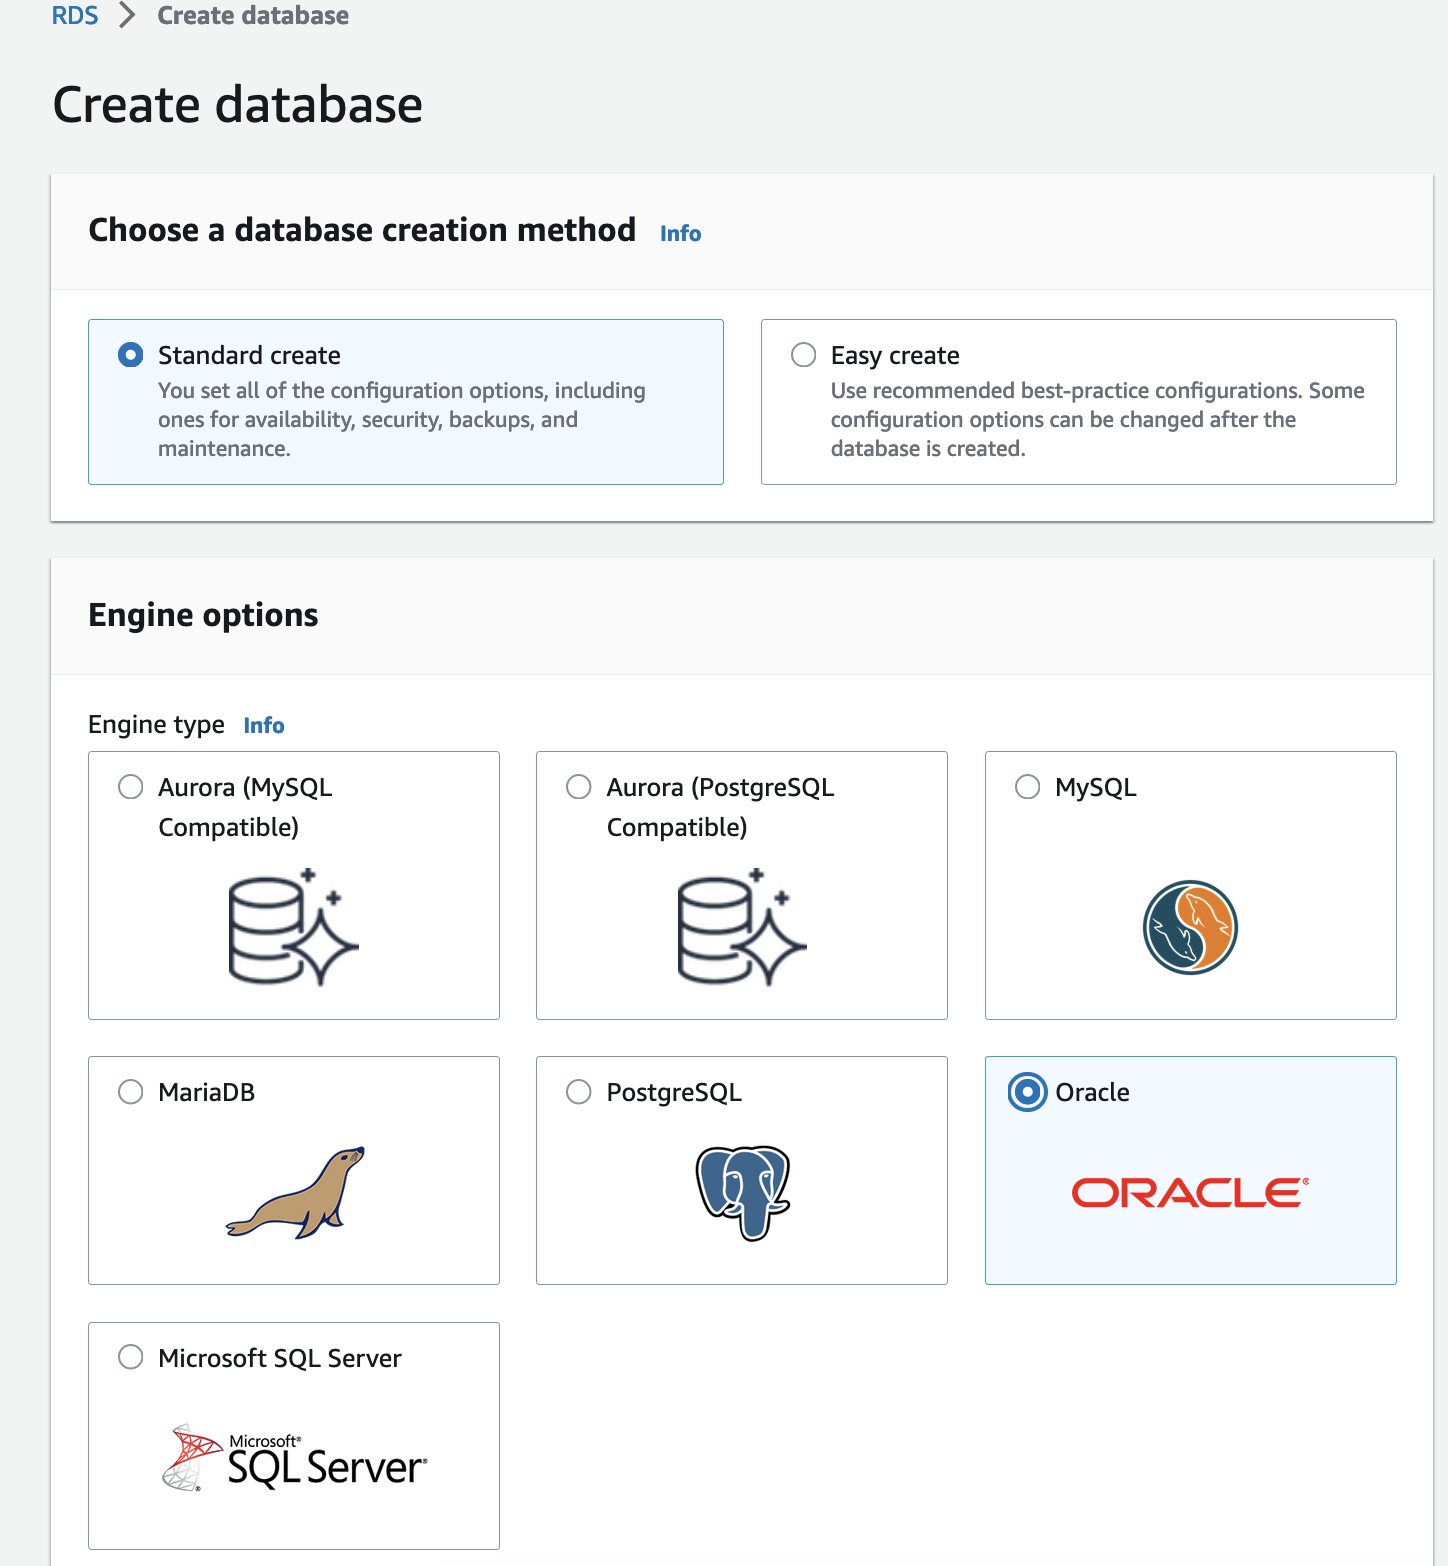Click the Aurora MySQL Compatible database icon

point(293,927)
